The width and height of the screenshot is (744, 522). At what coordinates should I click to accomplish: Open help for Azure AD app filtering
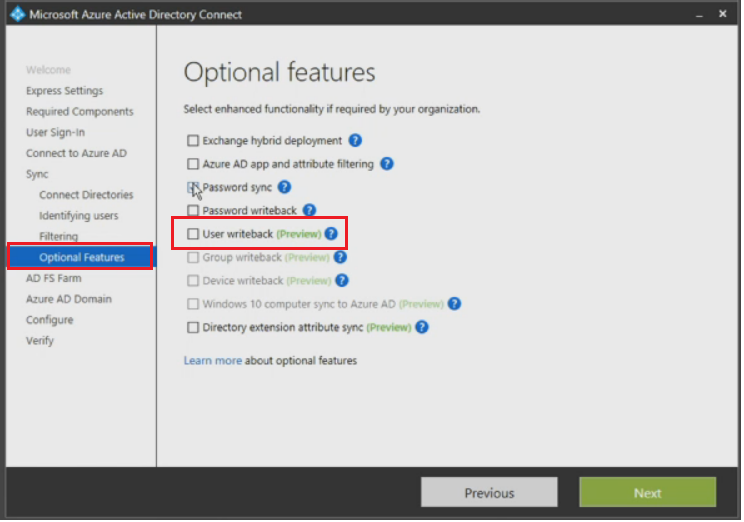387,164
